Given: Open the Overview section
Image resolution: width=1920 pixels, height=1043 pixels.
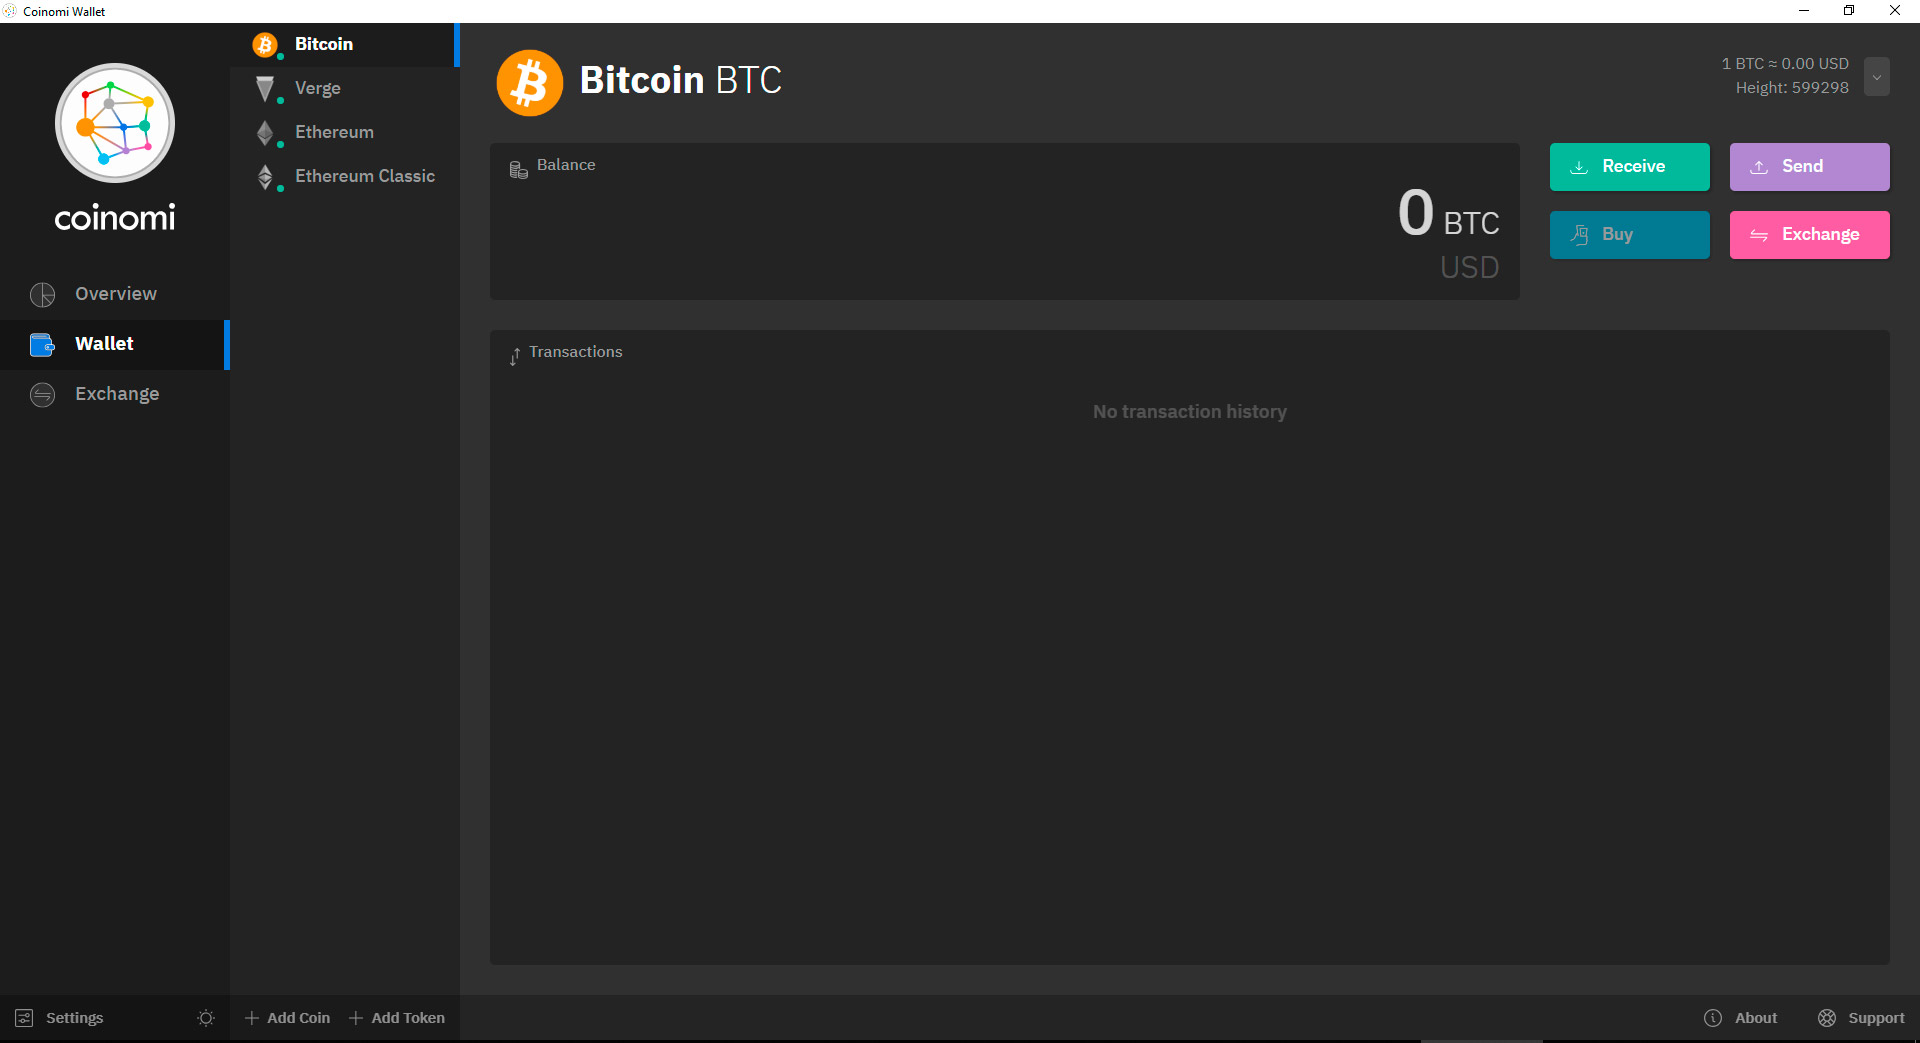Looking at the screenshot, I should tap(115, 294).
